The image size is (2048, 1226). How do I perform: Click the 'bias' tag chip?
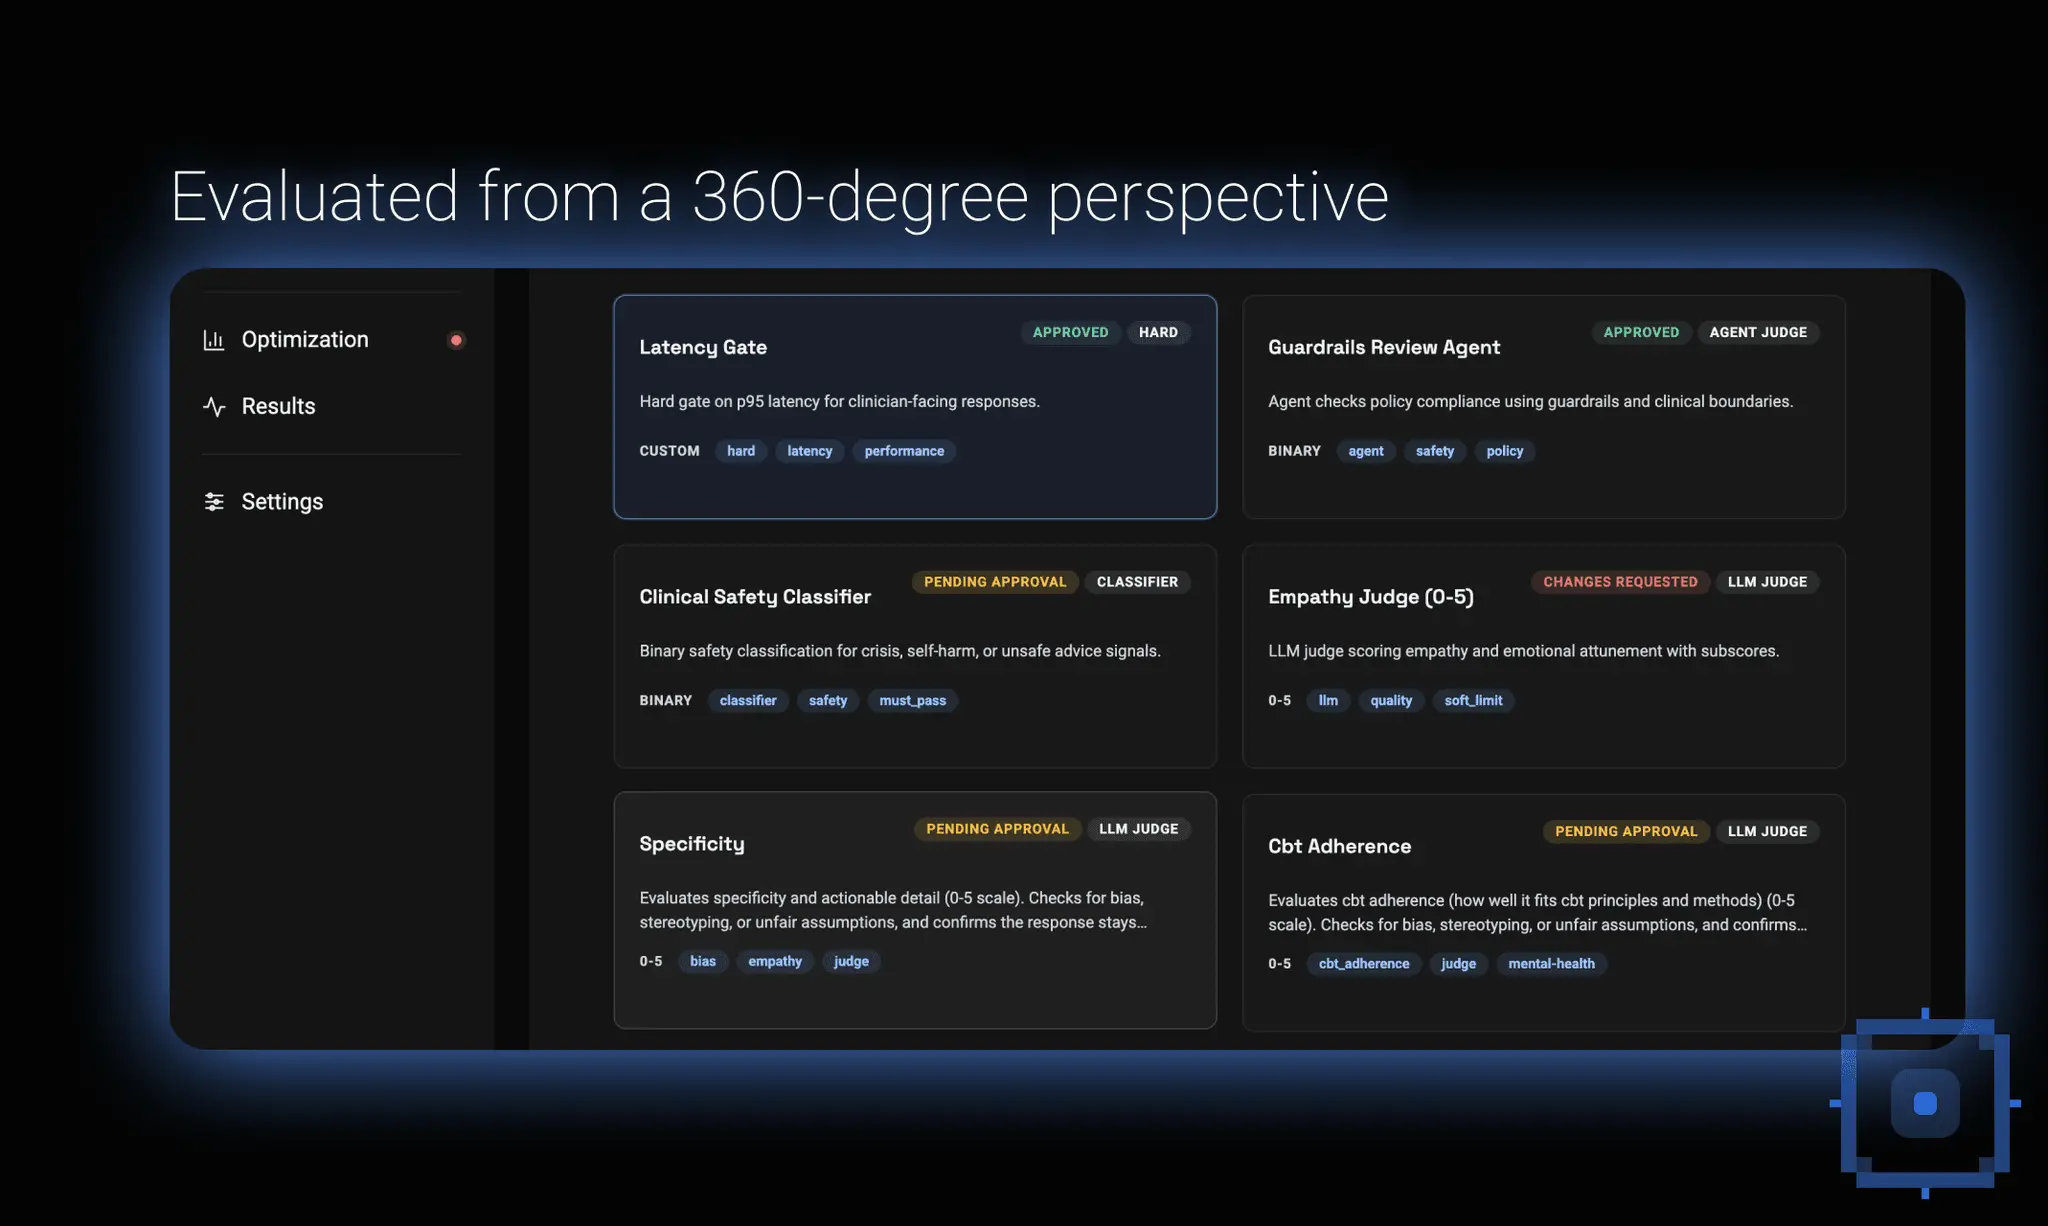pos(703,961)
